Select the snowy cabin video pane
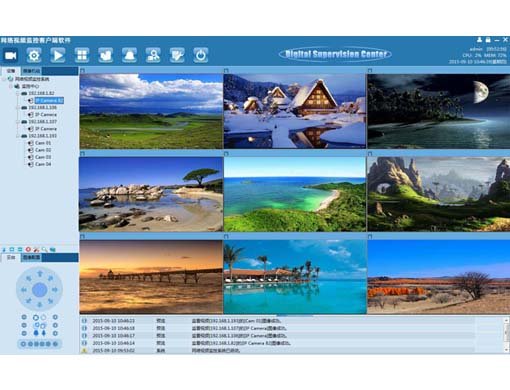 tap(295, 111)
